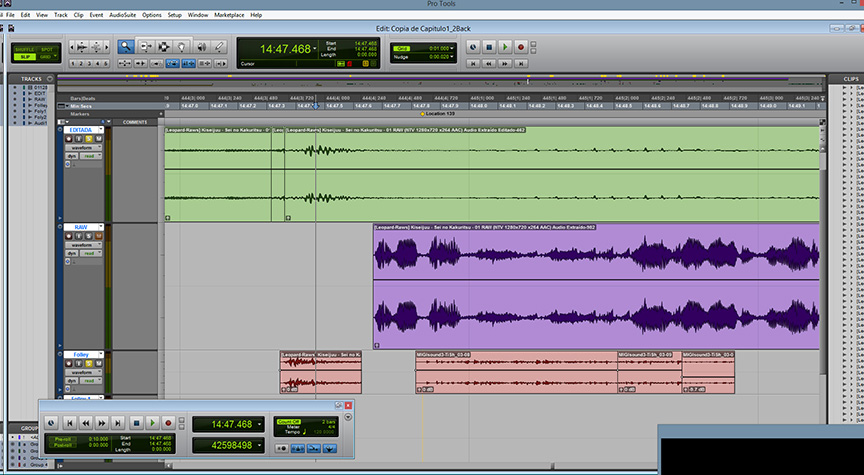864x475 pixels.
Task: Select the Zoomer (magnifier) tool
Action: tap(126, 46)
